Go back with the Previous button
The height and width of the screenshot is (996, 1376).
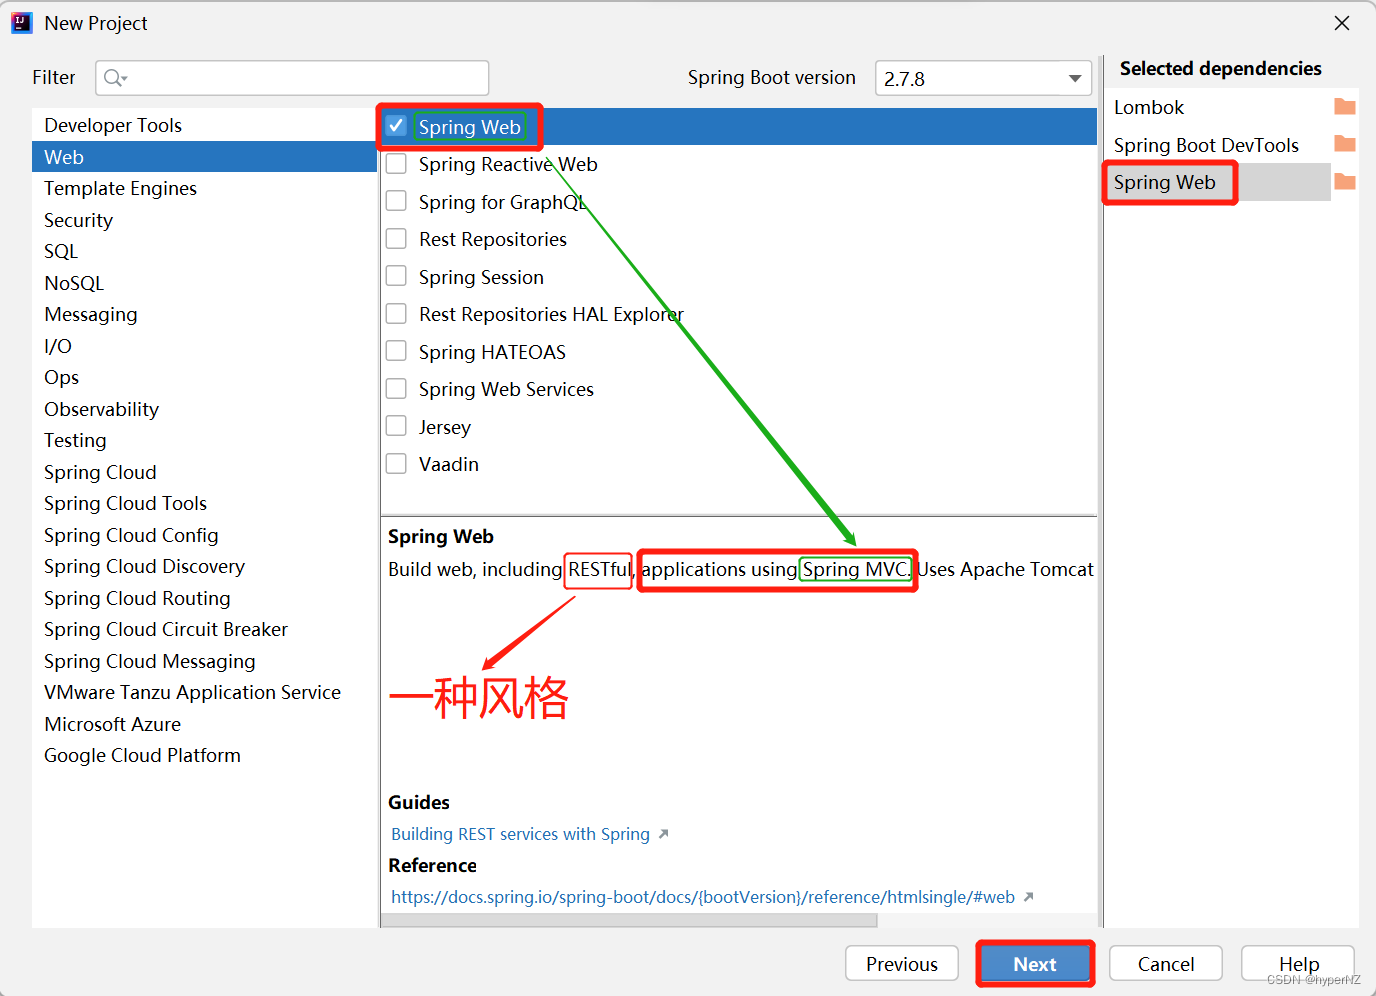coord(902,964)
